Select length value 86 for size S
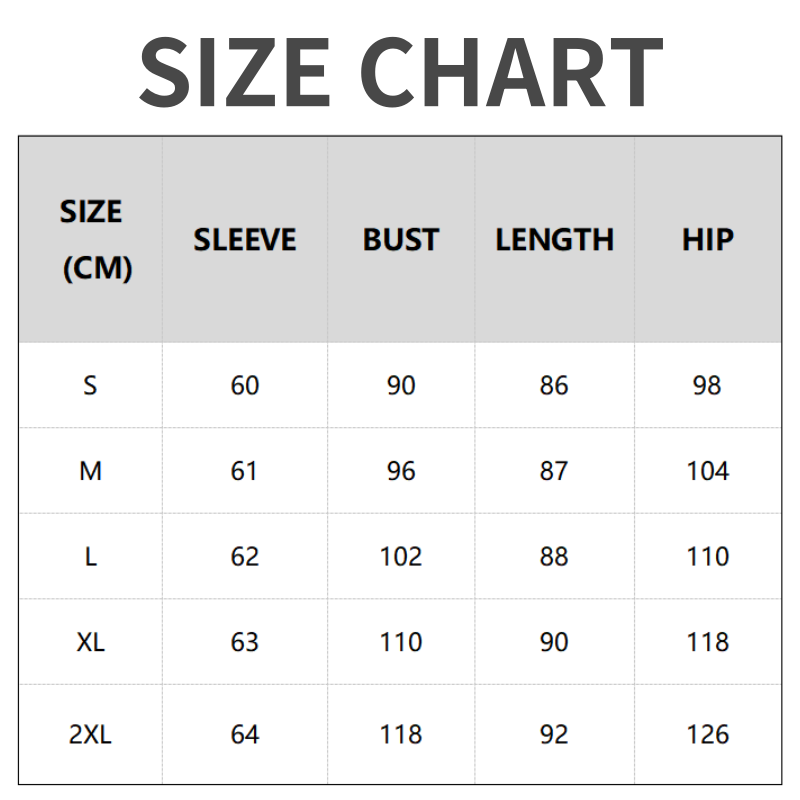This screenshot has width=800, height=800. coord(554,386)
